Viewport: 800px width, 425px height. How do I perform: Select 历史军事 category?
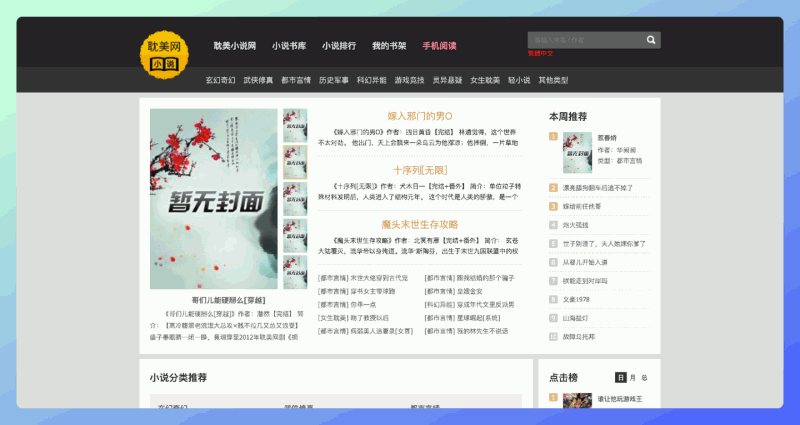point(334,80)
